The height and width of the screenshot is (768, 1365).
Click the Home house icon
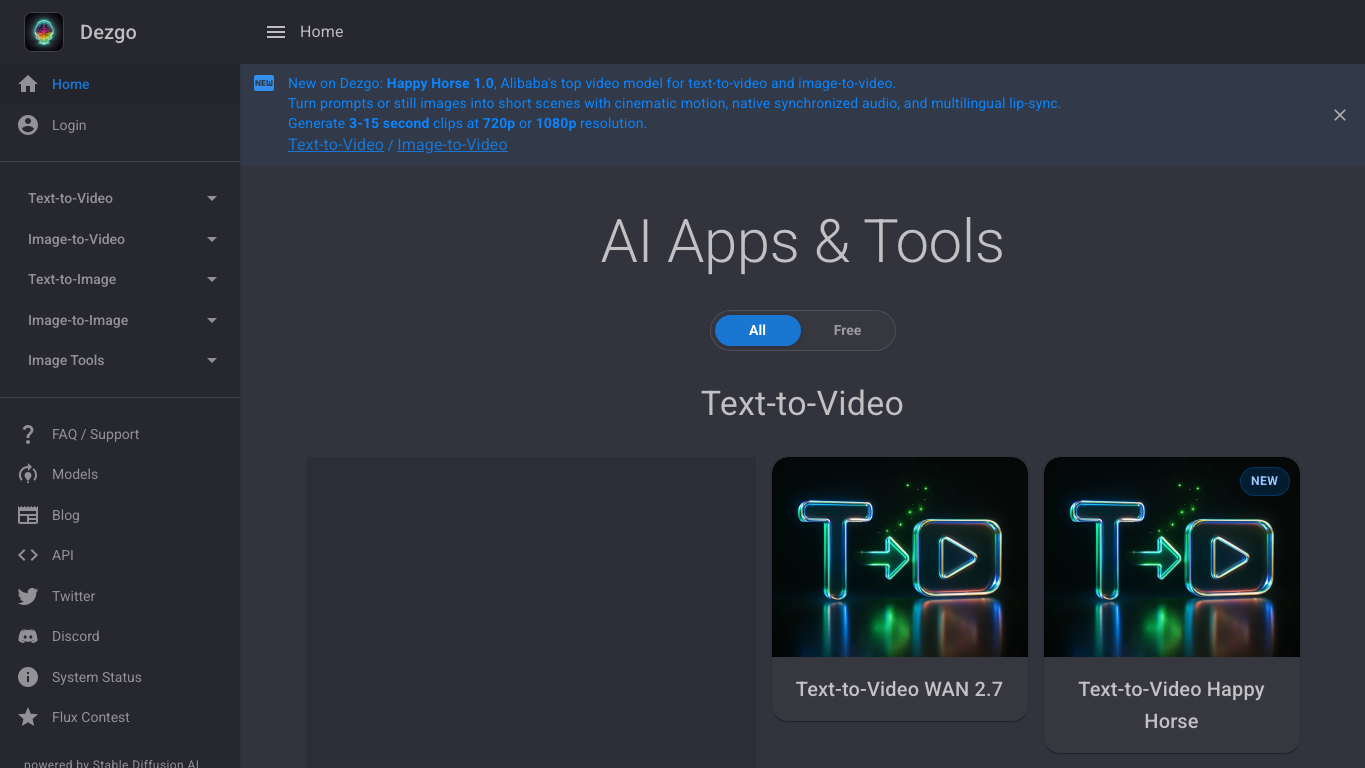[x=28, y=84]
